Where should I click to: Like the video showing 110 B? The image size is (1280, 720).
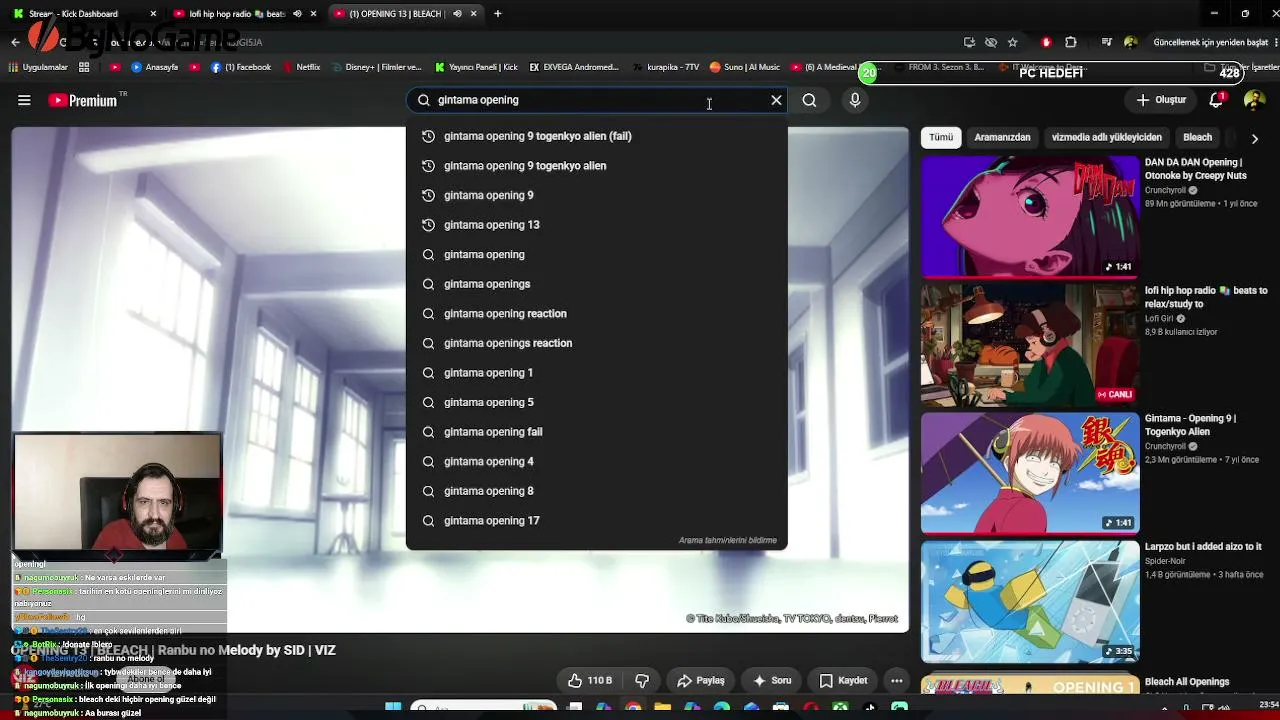coord(589,681)
